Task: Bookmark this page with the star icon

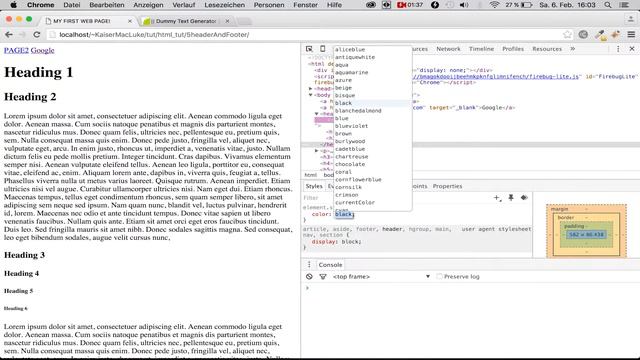Action: click(x=567, y=35)
